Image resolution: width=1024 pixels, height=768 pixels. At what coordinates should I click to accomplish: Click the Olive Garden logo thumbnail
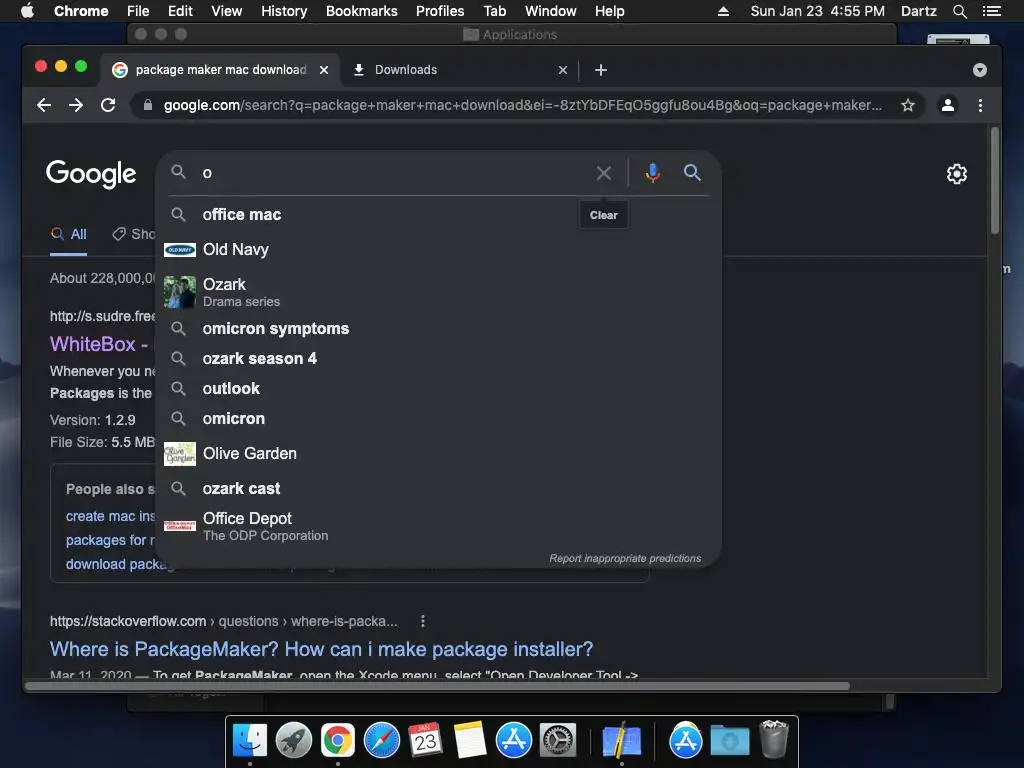pyautogui.click(x=180, y=454)
